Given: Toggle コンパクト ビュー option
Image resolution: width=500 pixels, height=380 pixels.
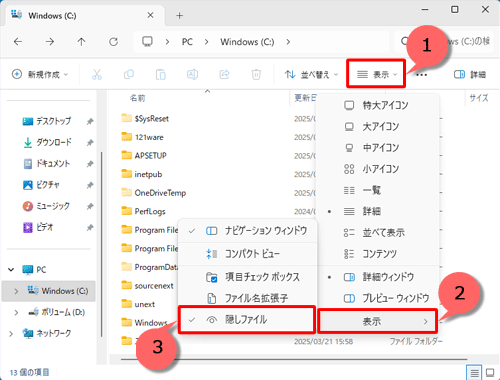Looking at the screenshot, I should tap(248, 254).
